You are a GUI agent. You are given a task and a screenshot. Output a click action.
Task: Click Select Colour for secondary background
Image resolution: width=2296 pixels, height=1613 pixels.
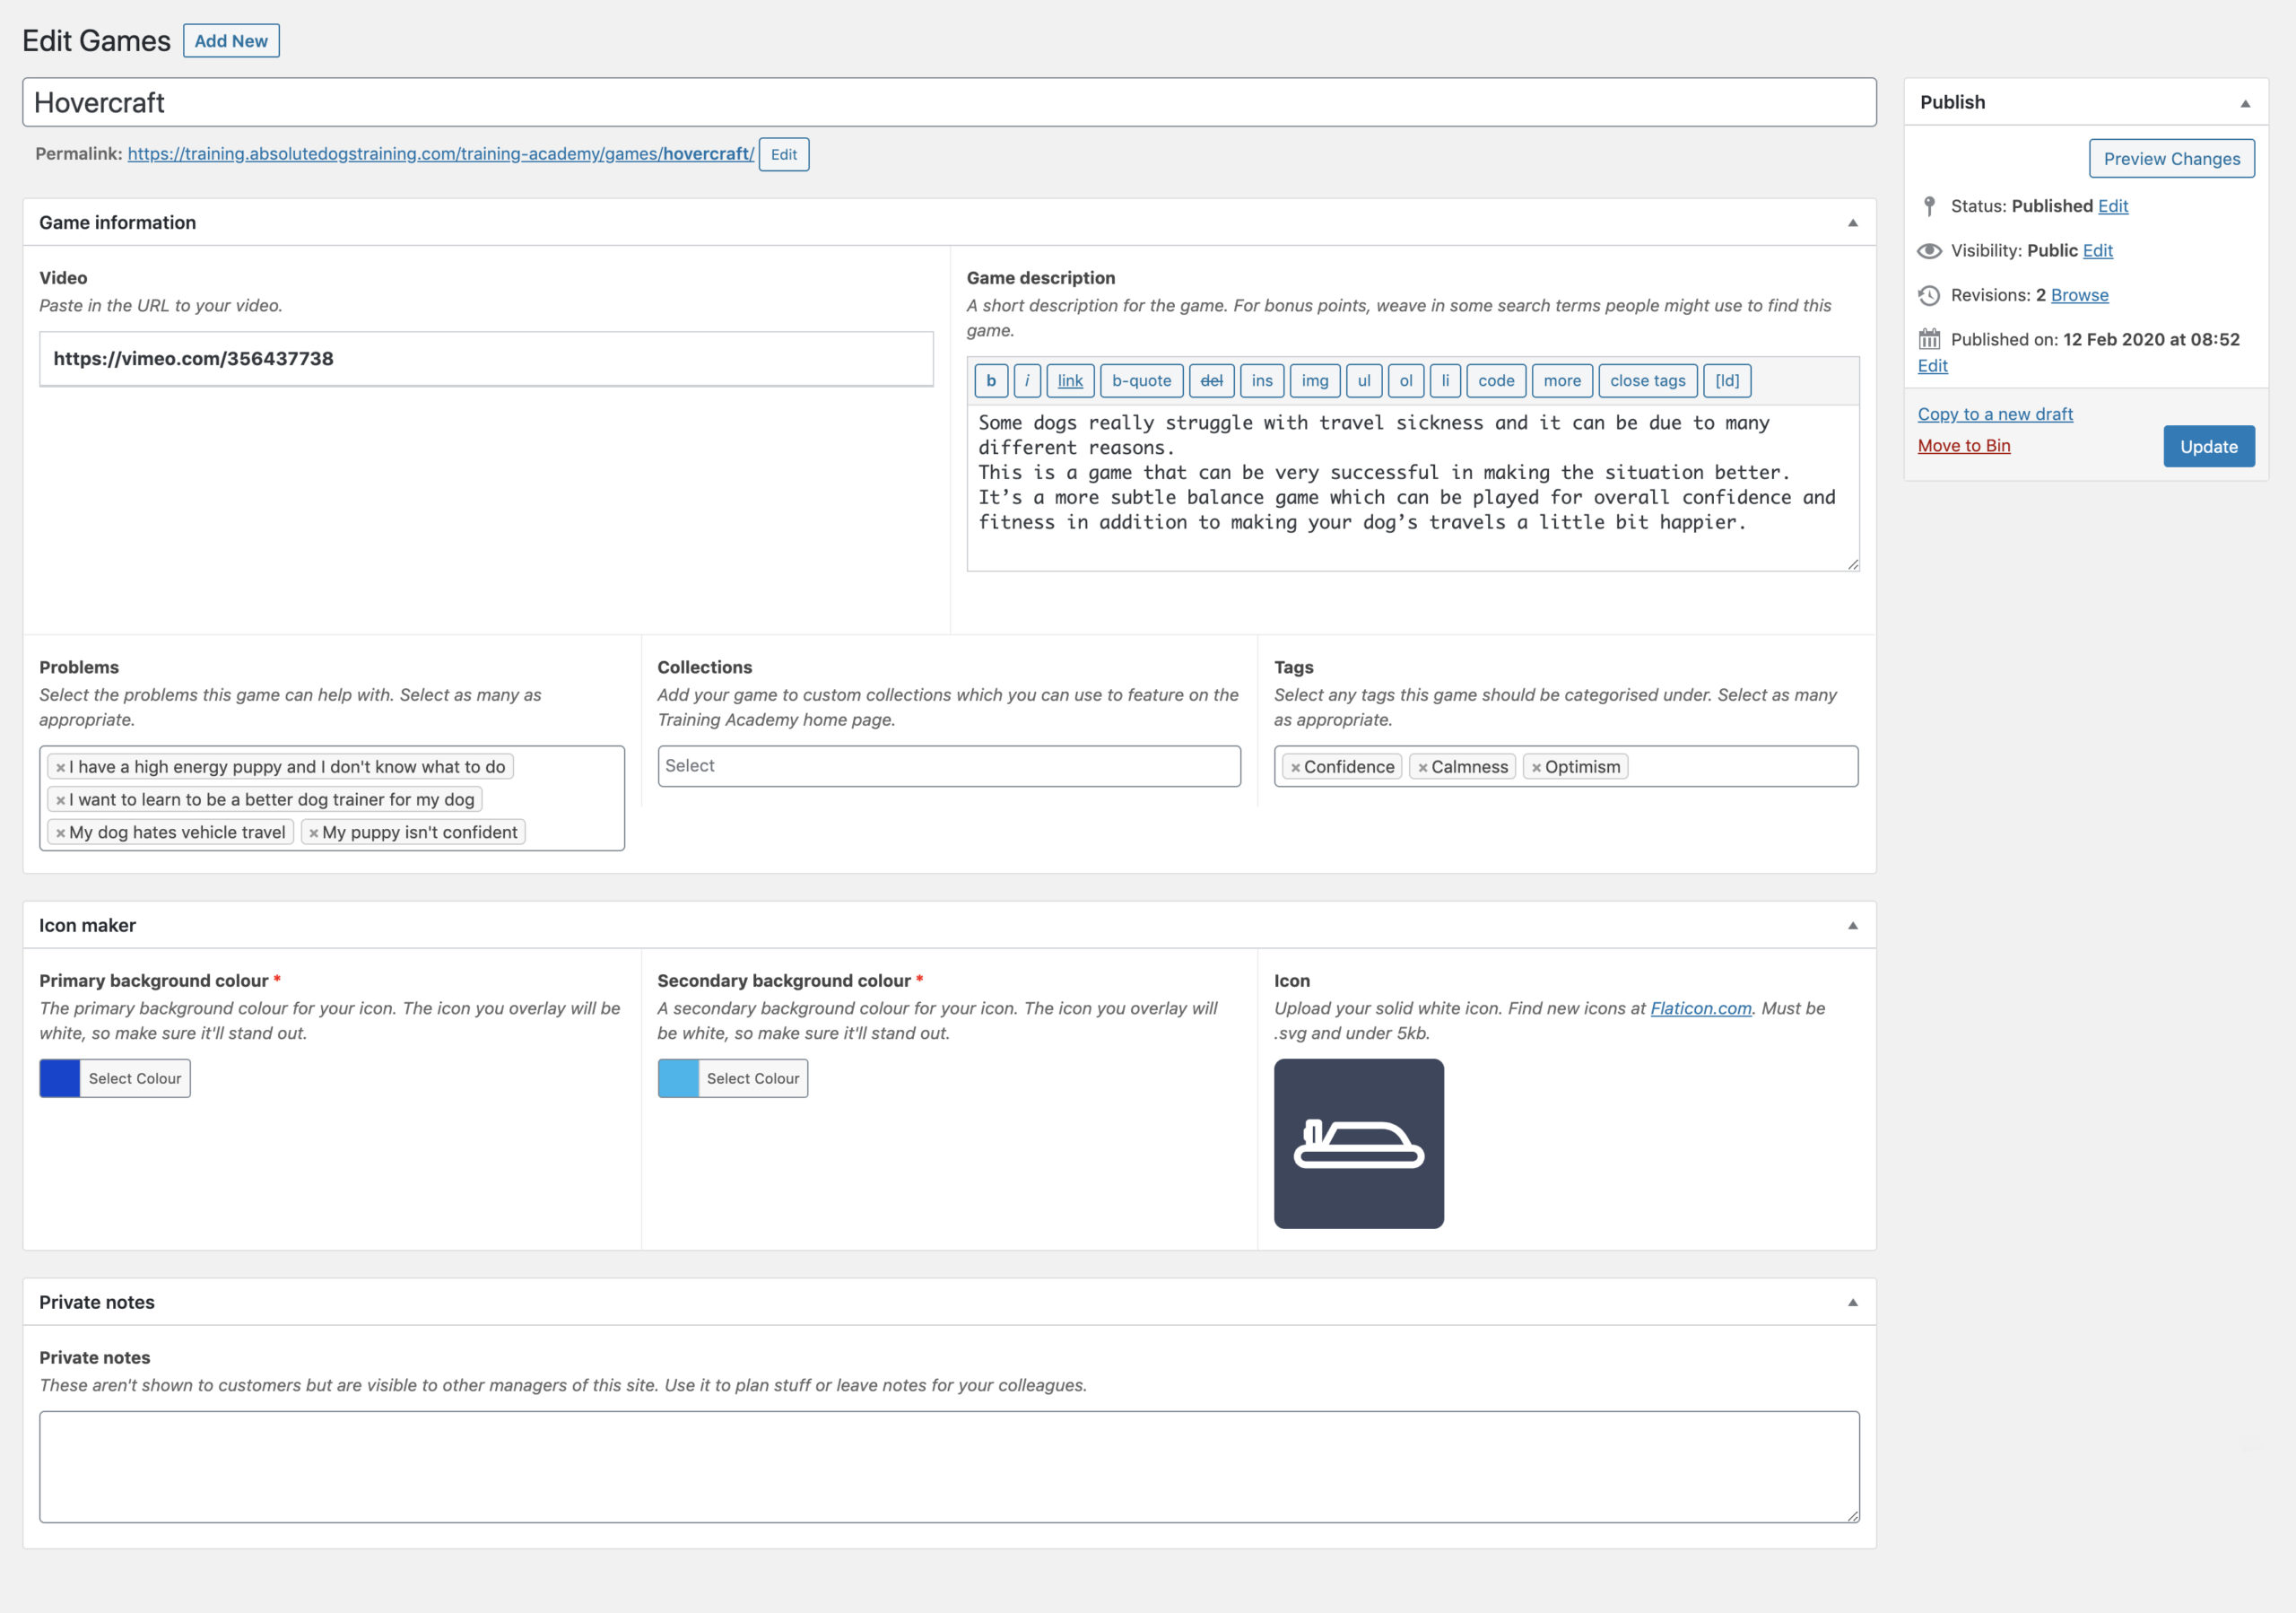(x=753, y=1078)
